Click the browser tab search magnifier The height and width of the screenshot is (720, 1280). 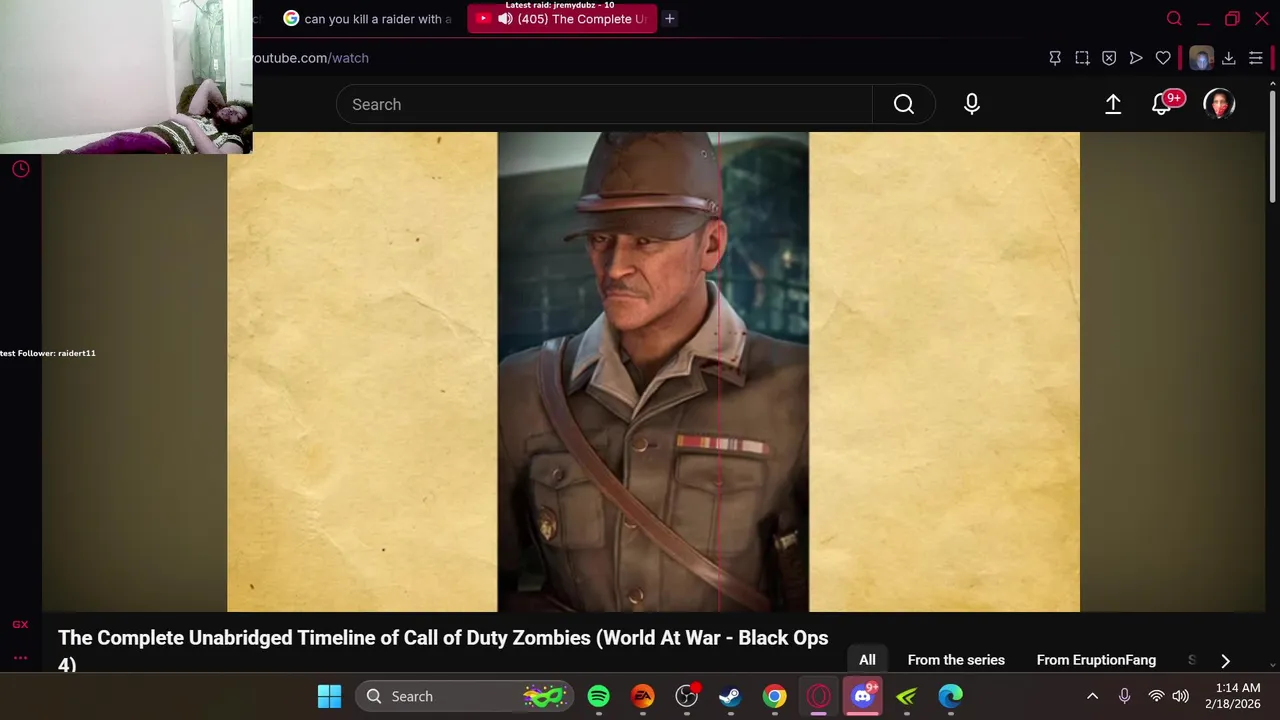(1174, 18)
